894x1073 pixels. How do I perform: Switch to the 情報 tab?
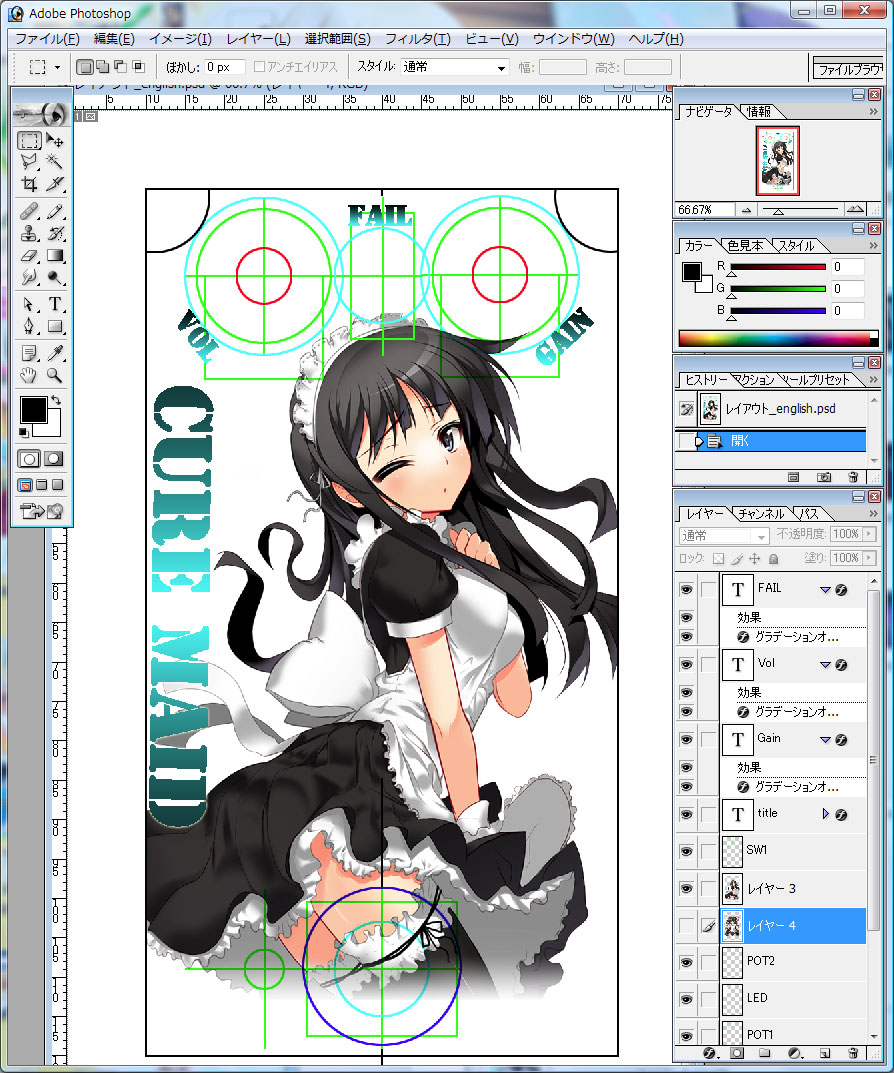pyautogui.click(x=758, y=111)
